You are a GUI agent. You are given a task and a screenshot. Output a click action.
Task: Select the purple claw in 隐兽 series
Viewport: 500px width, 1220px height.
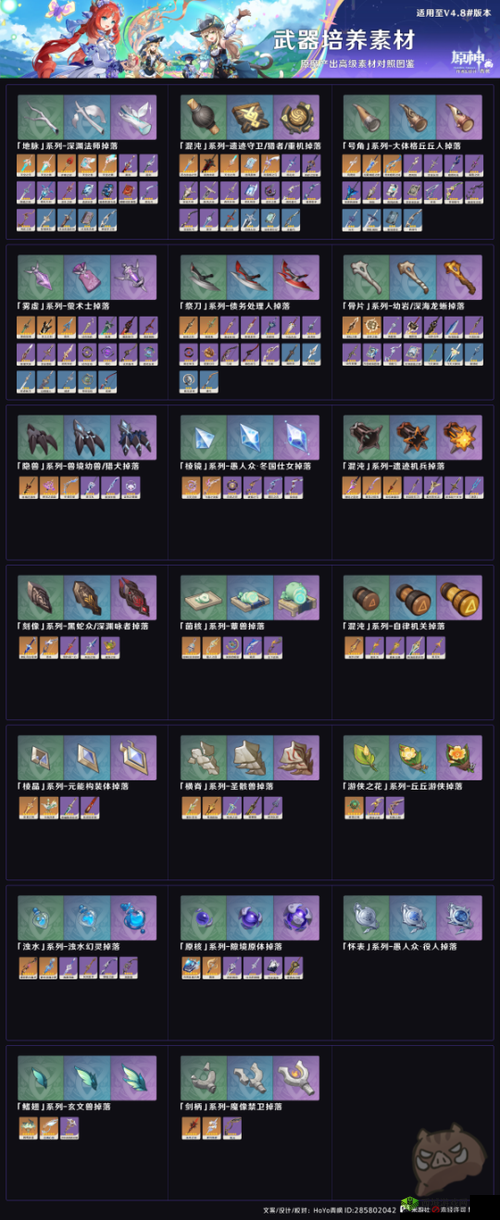click(x=134, y=436)
